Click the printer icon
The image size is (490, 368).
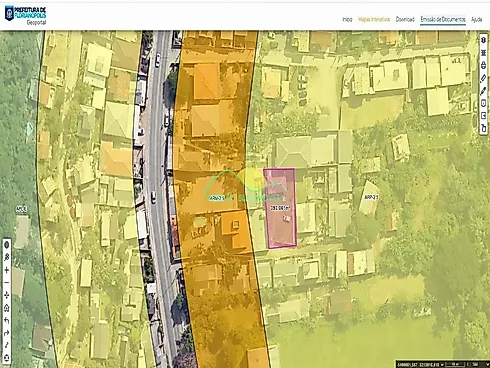[x=483, y=65]
